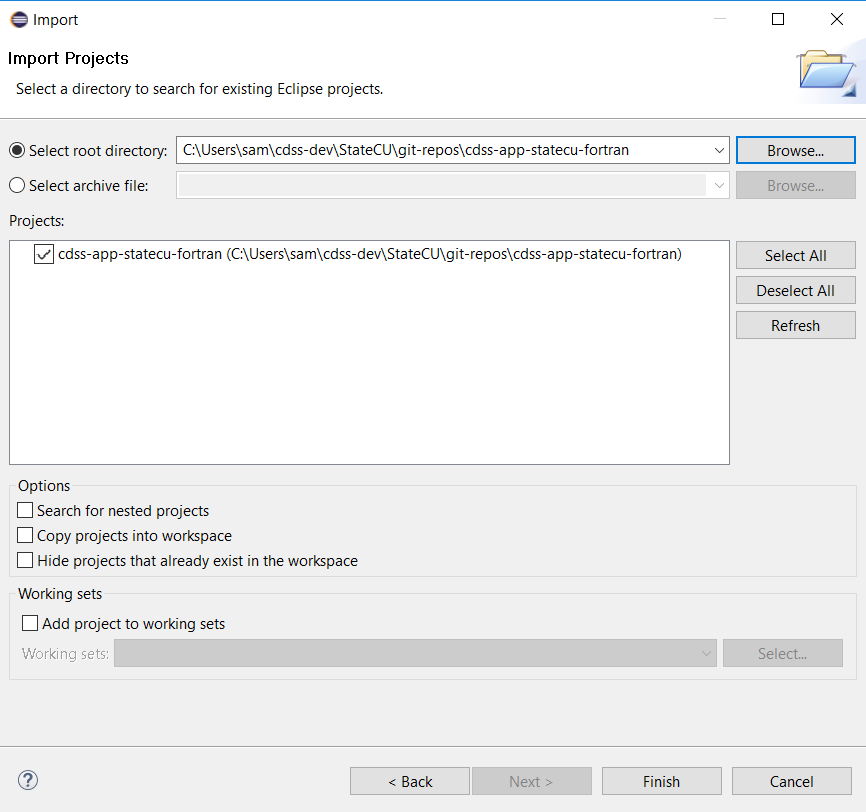Image resolution: width=866 pixels, height=812 pixels.
Task: Close the Import dialog with X
Action: coord(837,19)
